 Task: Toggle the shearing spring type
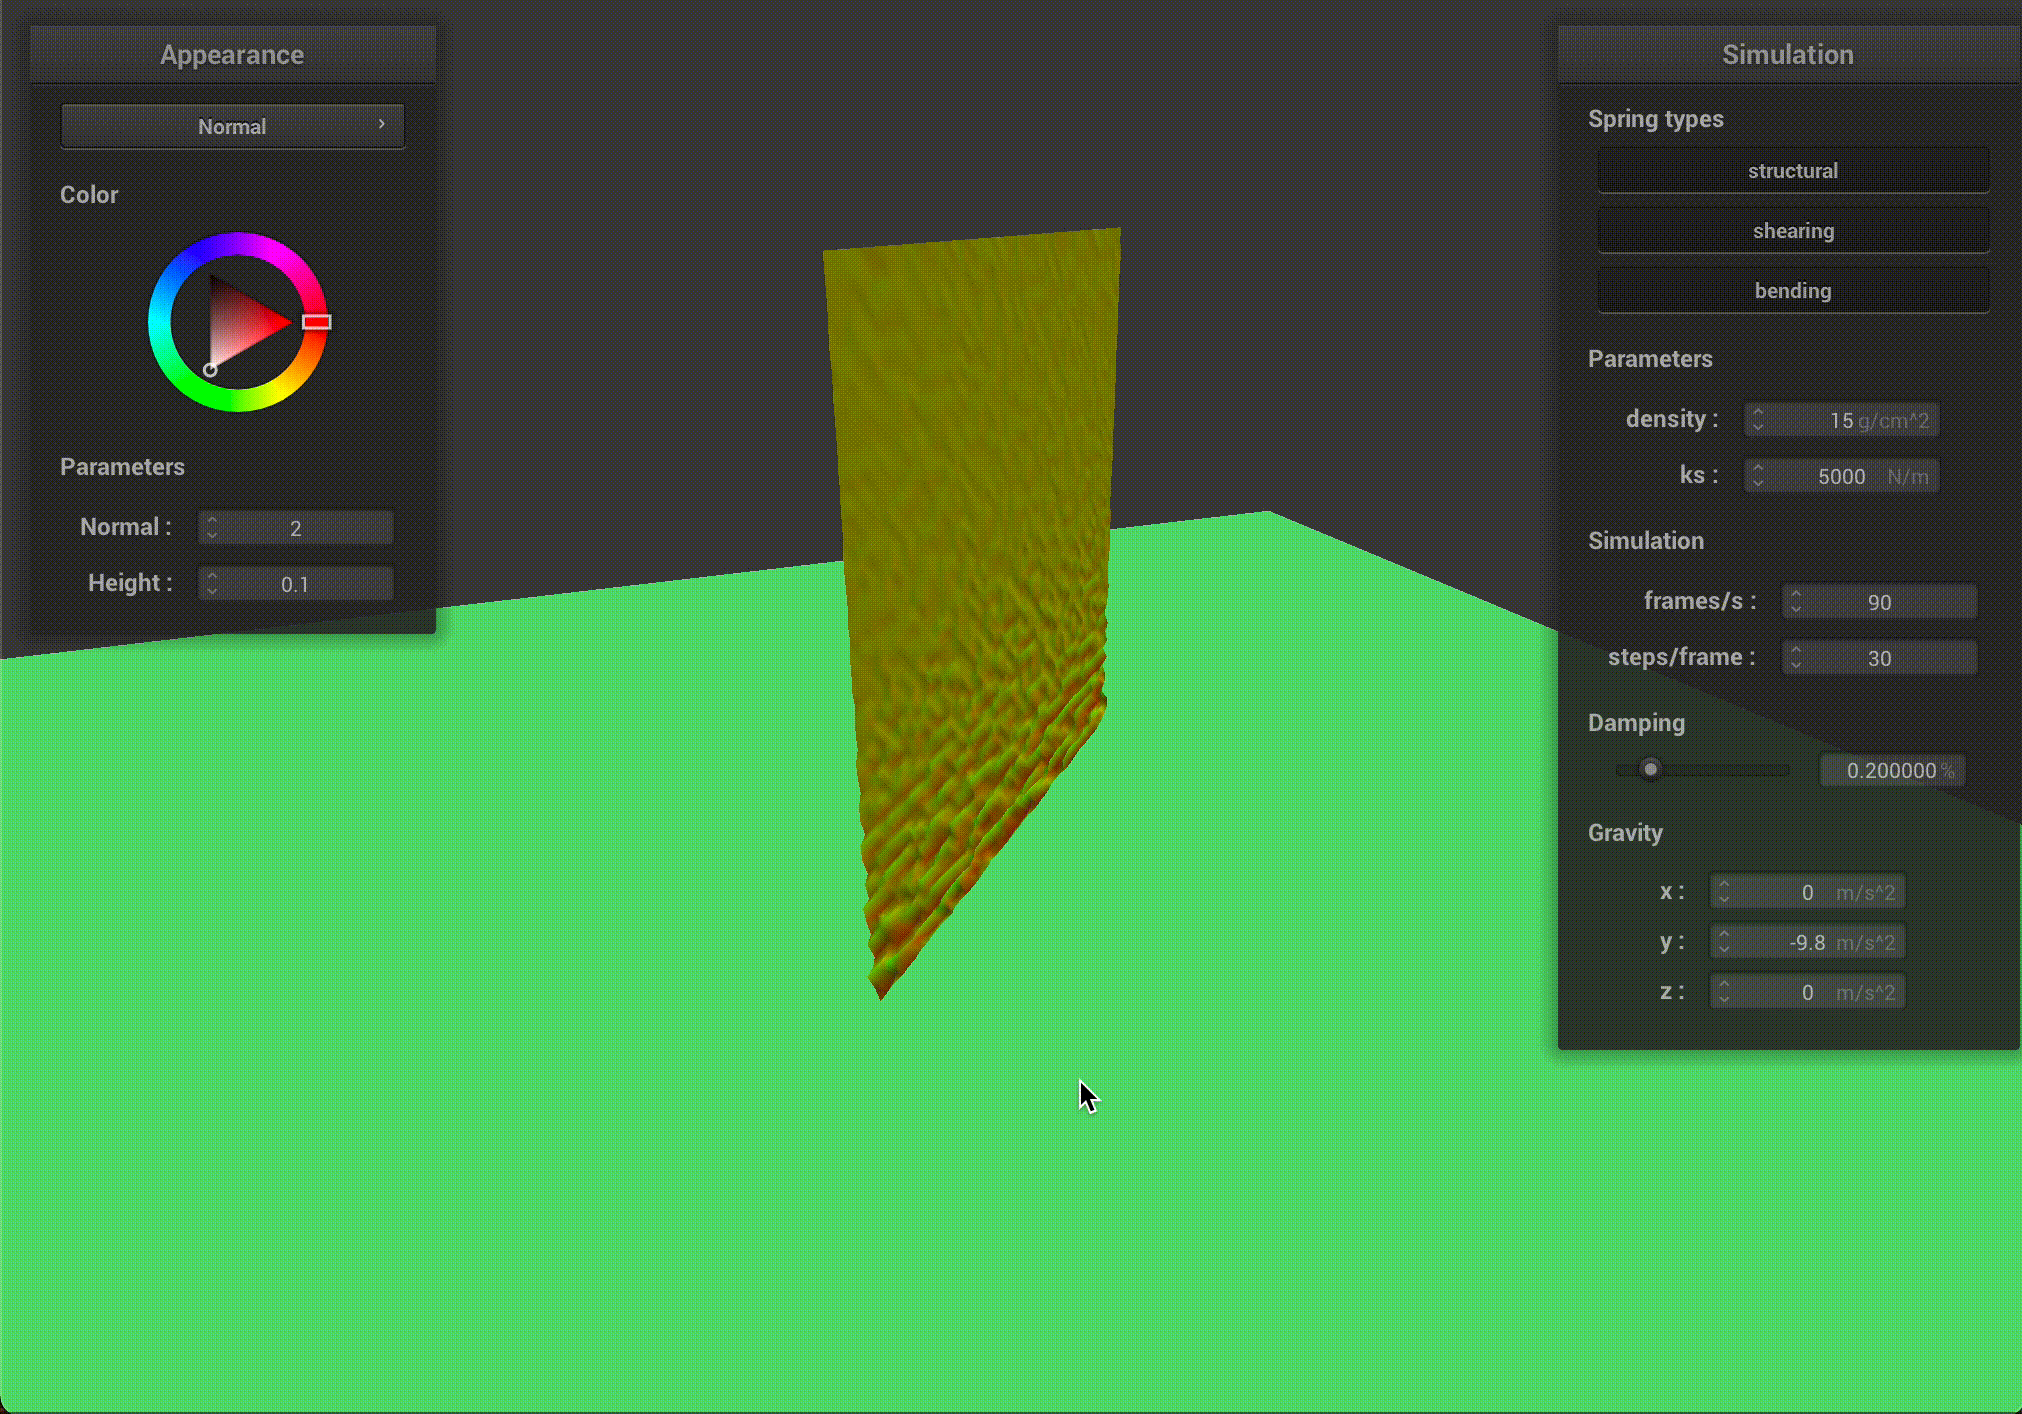[x=1792, y=231]
